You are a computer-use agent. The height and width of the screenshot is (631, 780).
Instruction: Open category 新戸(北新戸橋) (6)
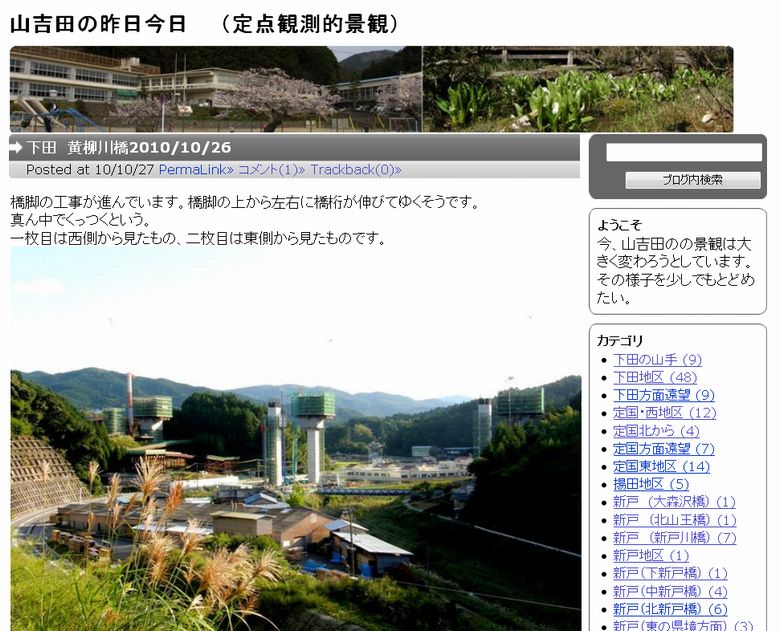(x=670, y=610)
